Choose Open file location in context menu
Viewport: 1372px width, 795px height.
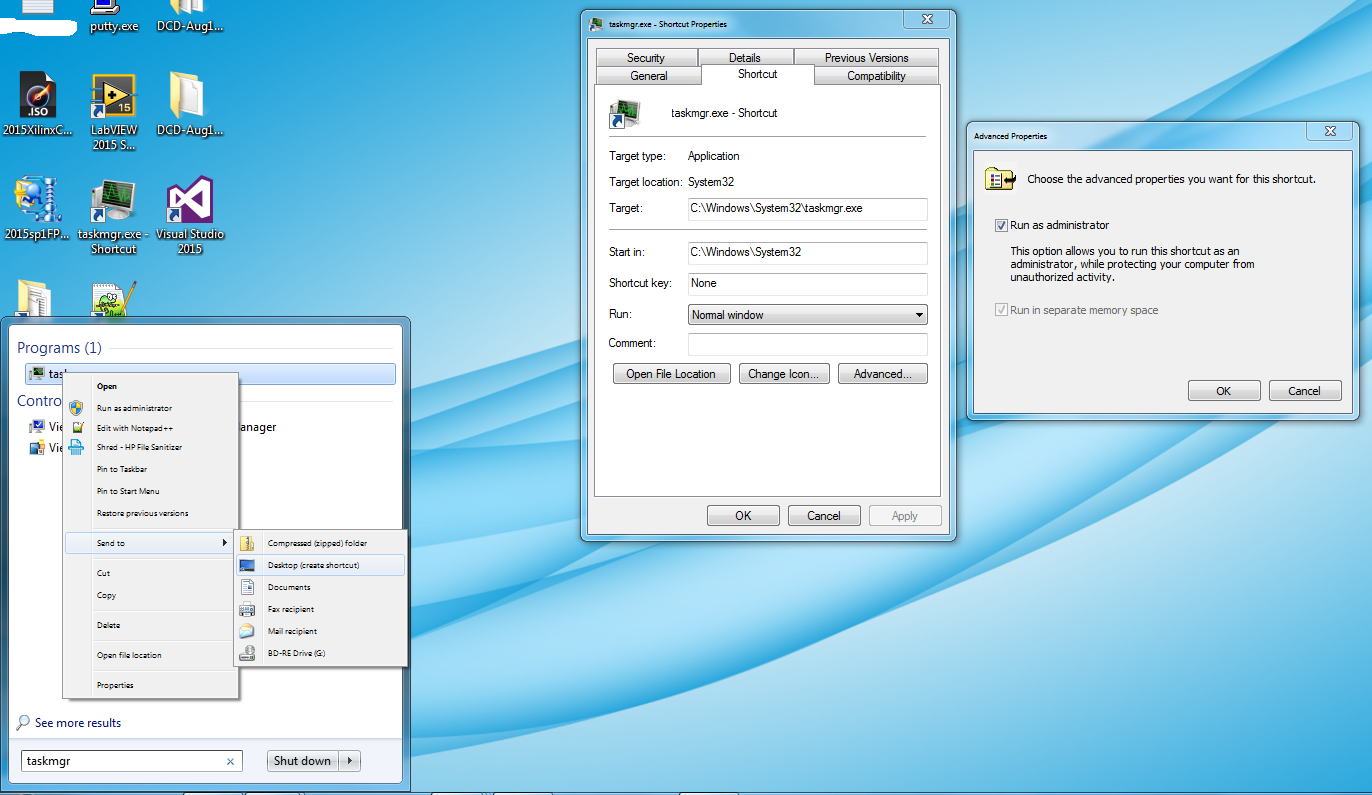[x=129, y=655]
